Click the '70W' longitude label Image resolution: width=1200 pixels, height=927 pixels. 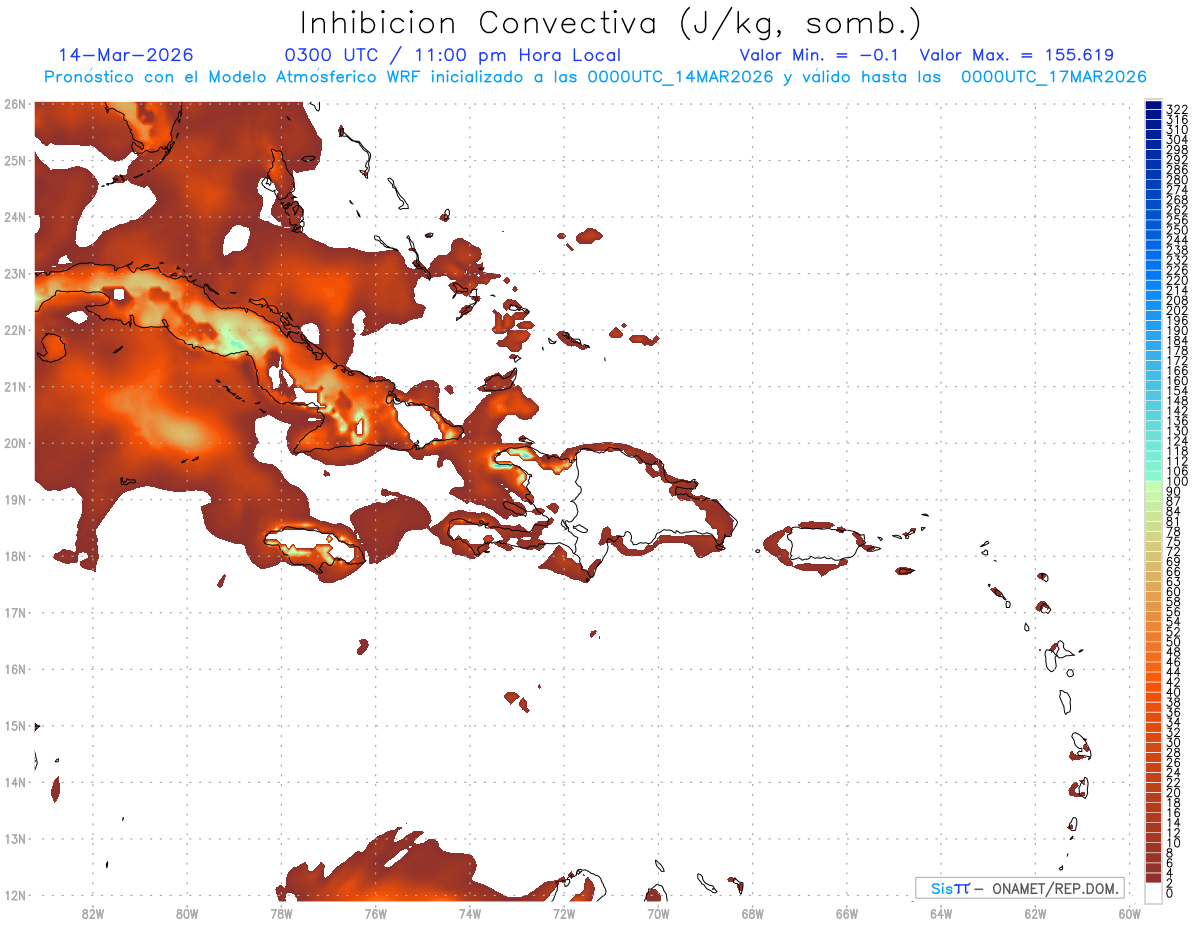[658, 913]
